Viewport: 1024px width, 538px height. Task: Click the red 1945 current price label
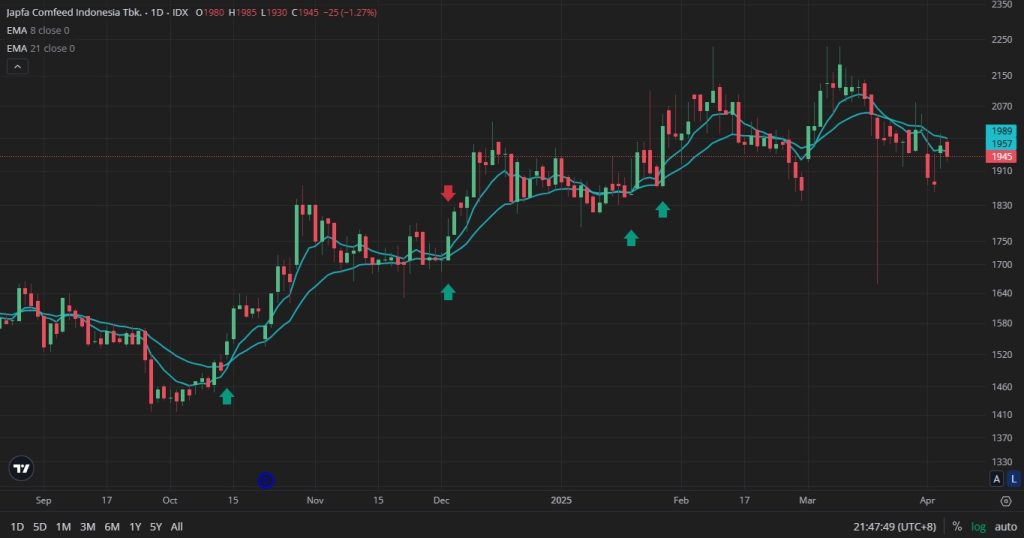(x=1001, y=157)
